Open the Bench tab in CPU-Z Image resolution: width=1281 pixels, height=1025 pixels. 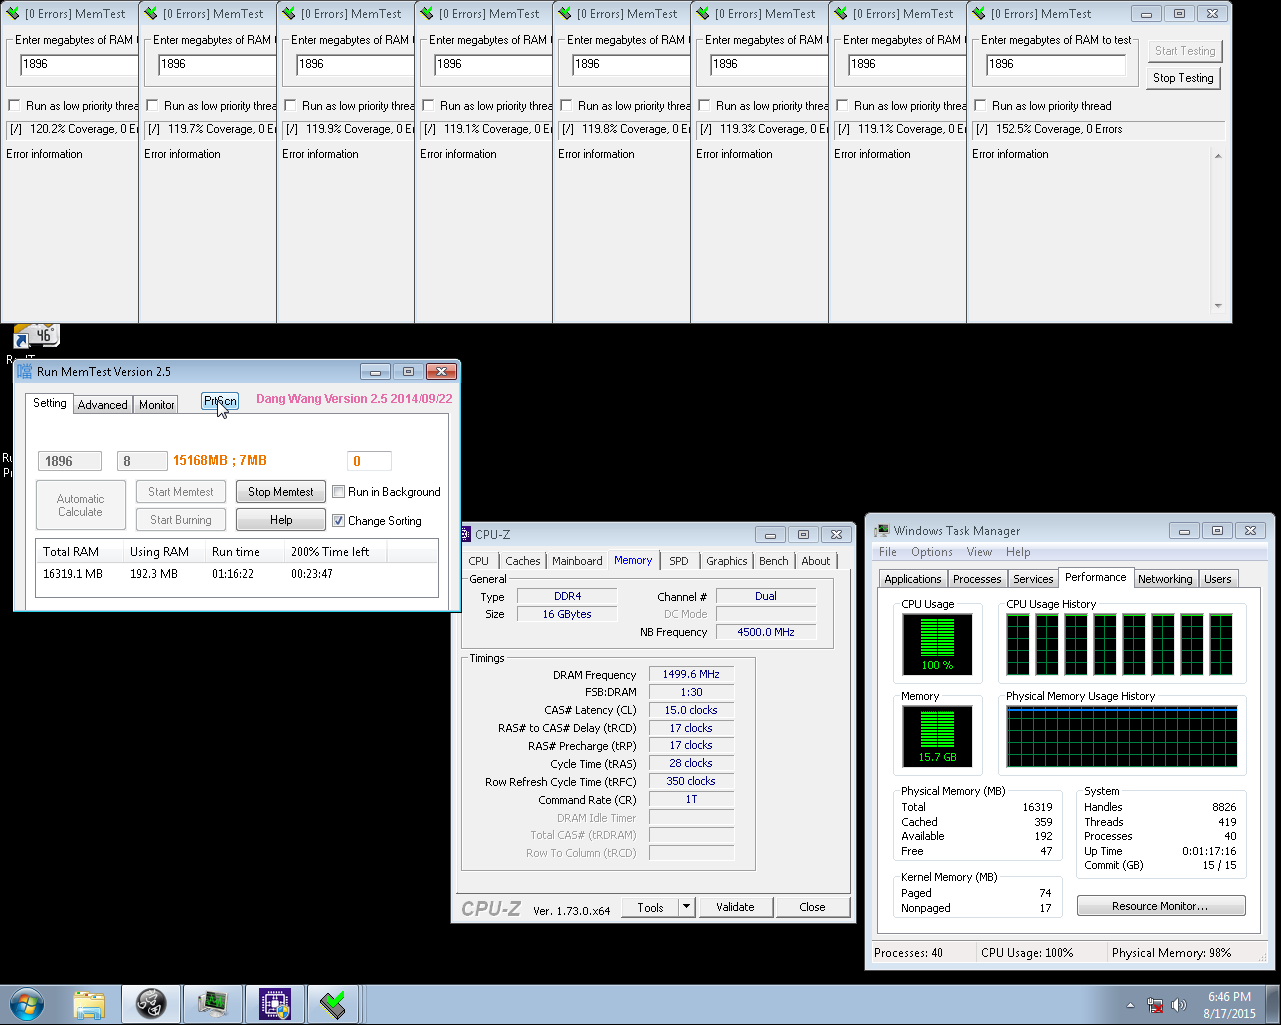tap(774, 561)
